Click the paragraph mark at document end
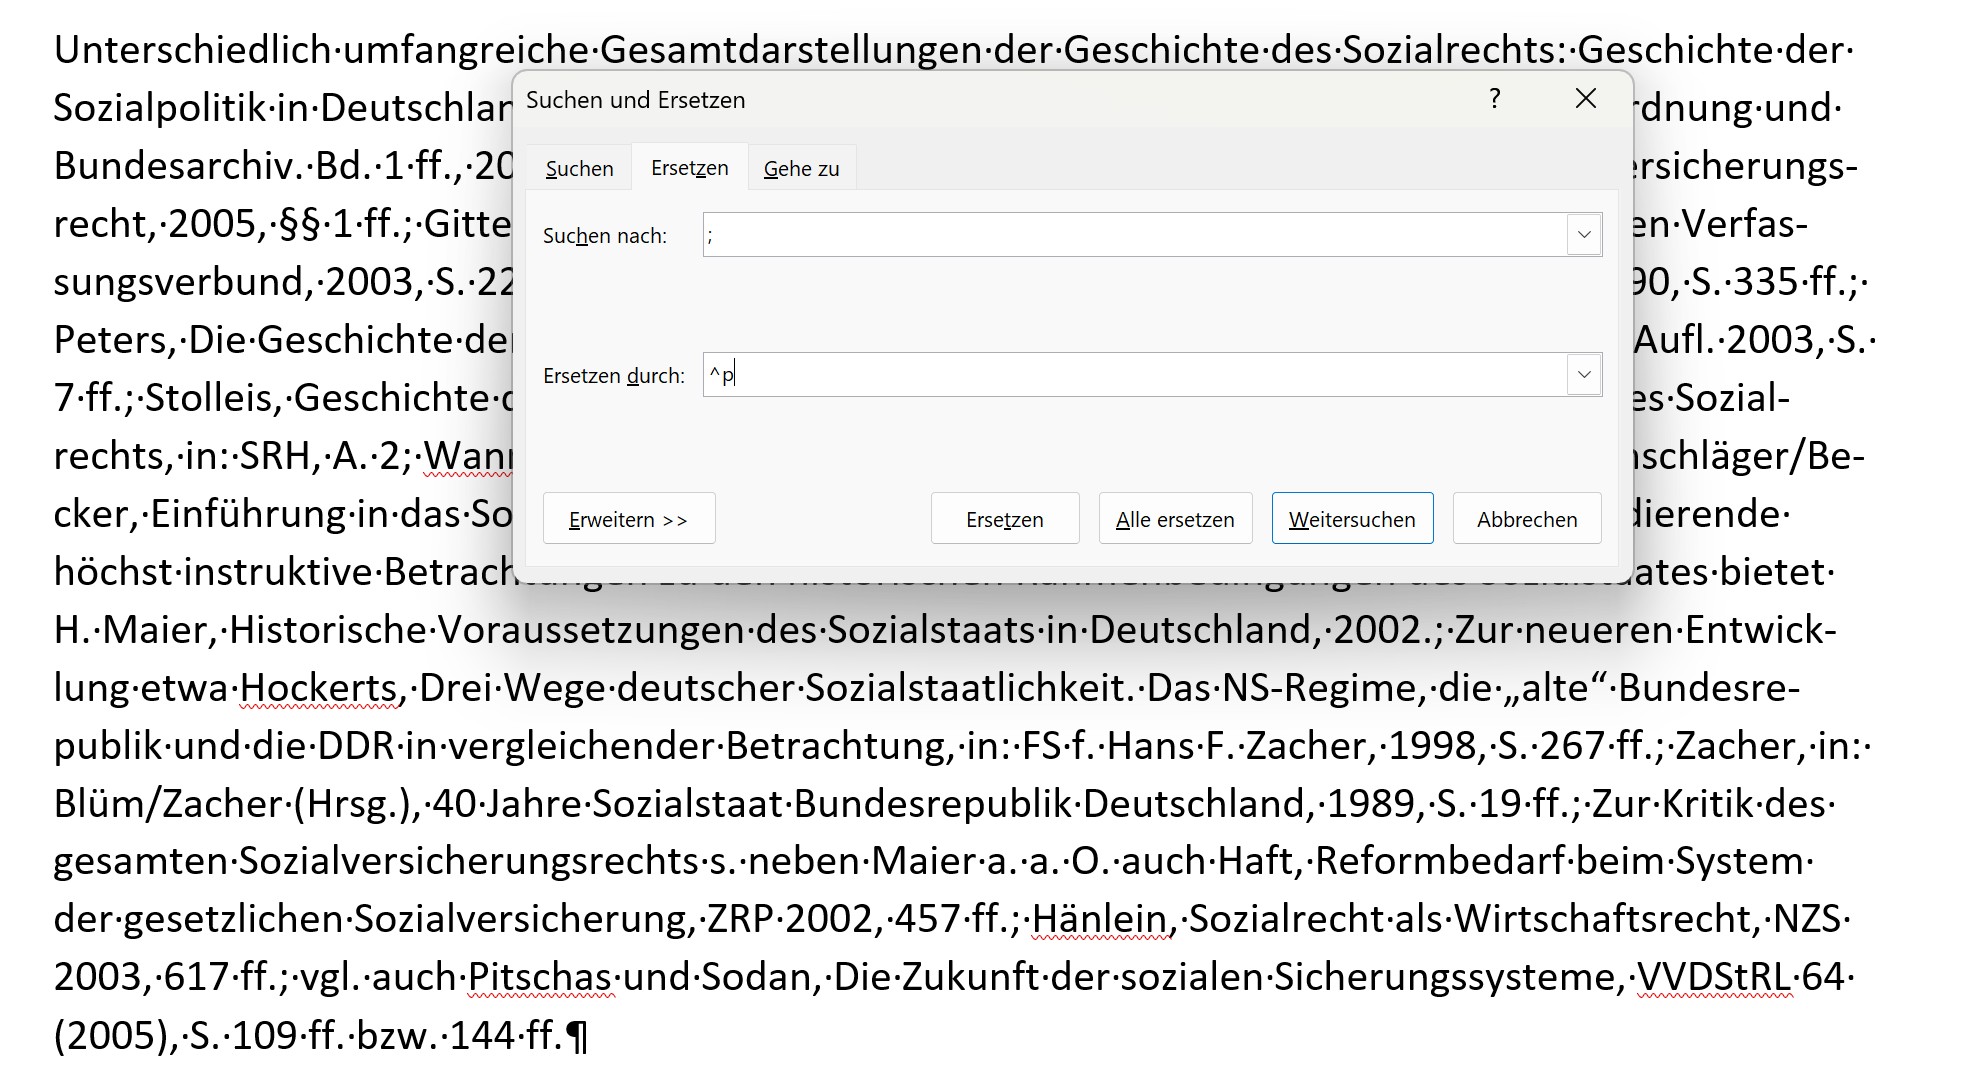The image size is (1986, 1066). point(577,1036)
